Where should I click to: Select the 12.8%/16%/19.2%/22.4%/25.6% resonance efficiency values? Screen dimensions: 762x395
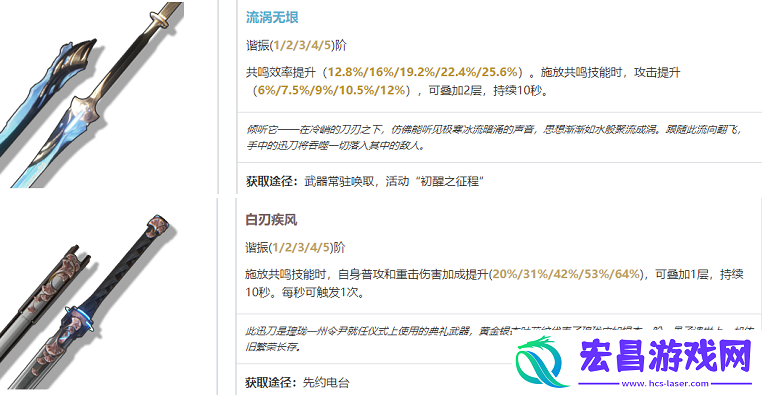click(423, 72)
